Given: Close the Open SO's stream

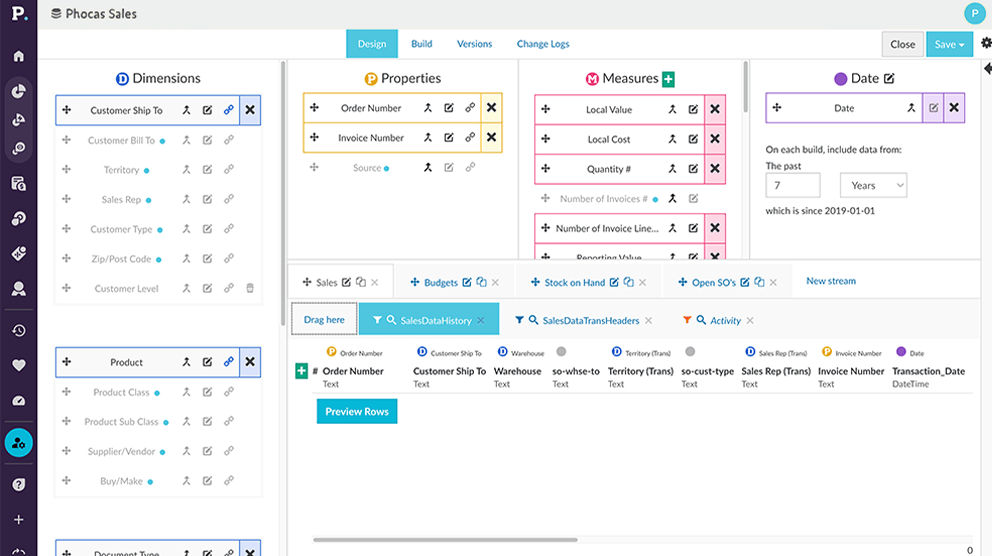Looking at the screenshot, I should point(773,282).
